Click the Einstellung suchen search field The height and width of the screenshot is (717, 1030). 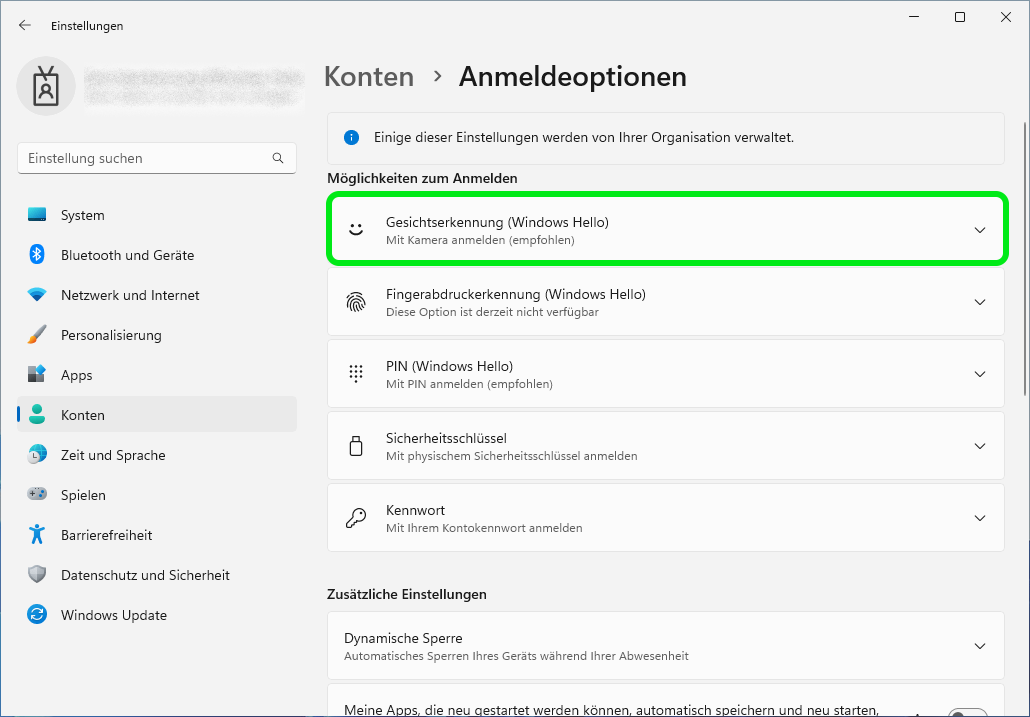pos(145,158)
